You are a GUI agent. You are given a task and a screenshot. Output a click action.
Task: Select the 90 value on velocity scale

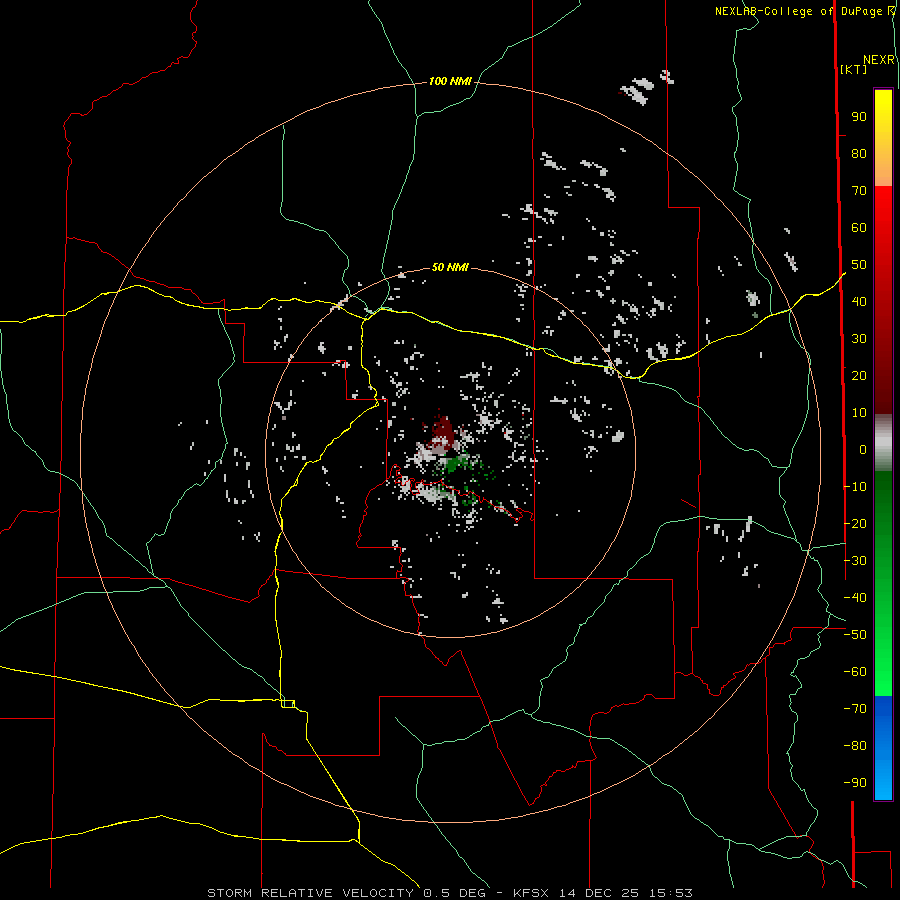(859, 117)
